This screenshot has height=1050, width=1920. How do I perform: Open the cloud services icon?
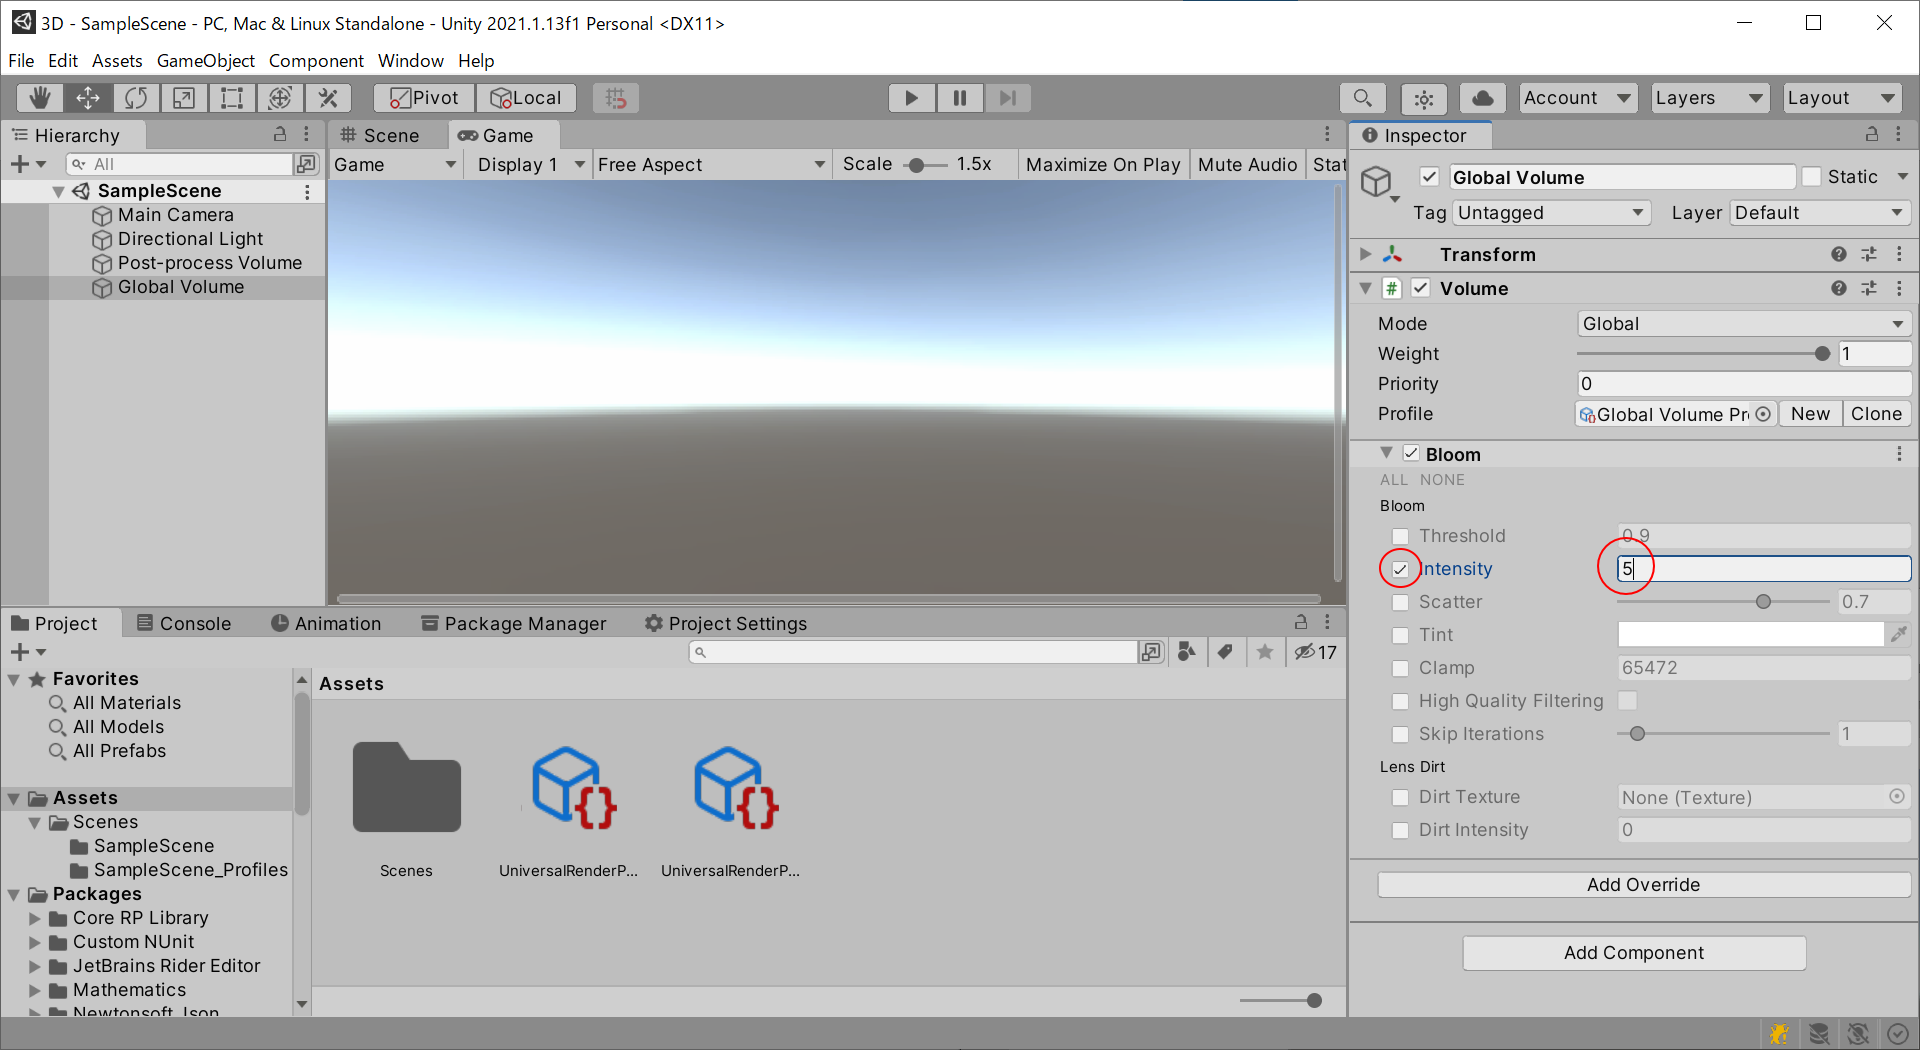1483,98
